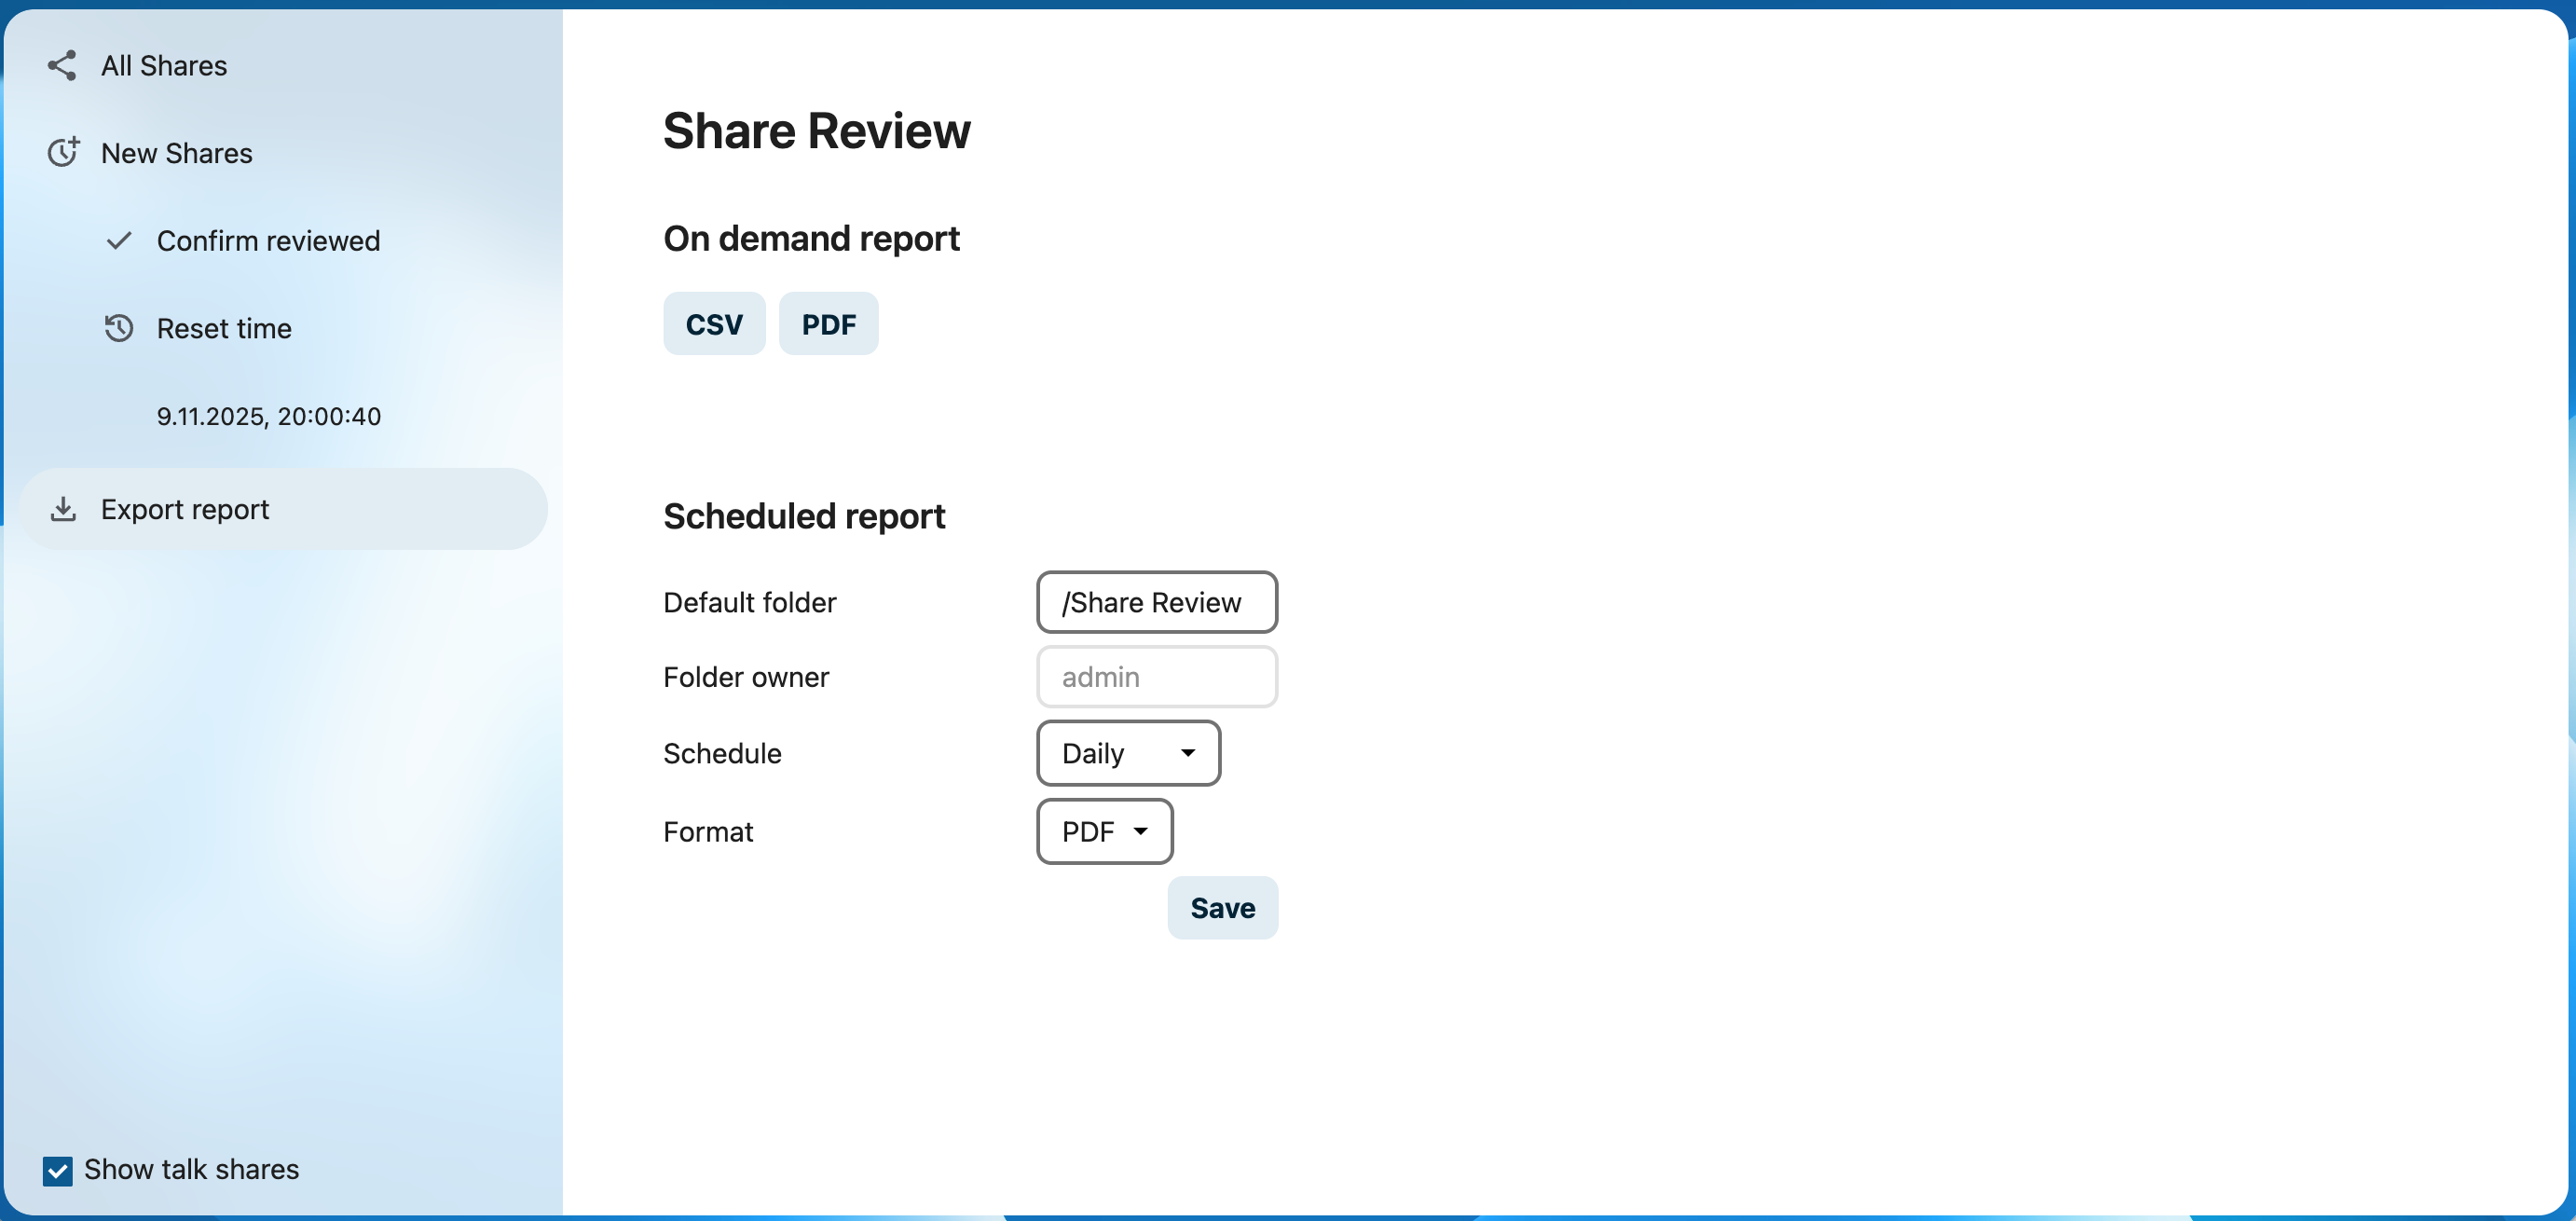The height and width of the screenshot is (1221, 2576).
Task: Open the Export report section
Action: (185, 509)
